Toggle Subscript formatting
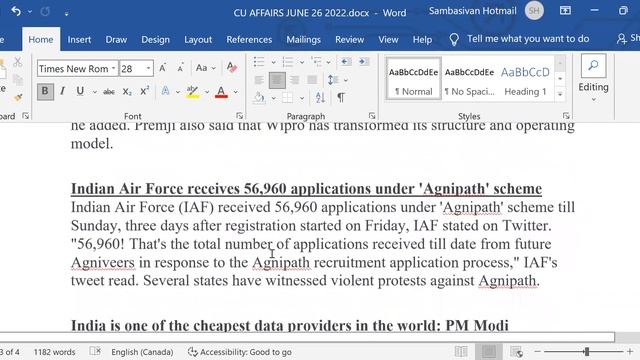Screen dimensions: 640x360 coord(127,92)
